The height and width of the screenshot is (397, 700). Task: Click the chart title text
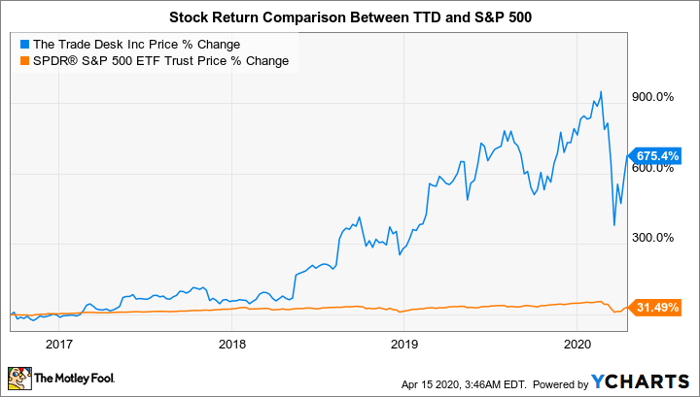point(350,17)
